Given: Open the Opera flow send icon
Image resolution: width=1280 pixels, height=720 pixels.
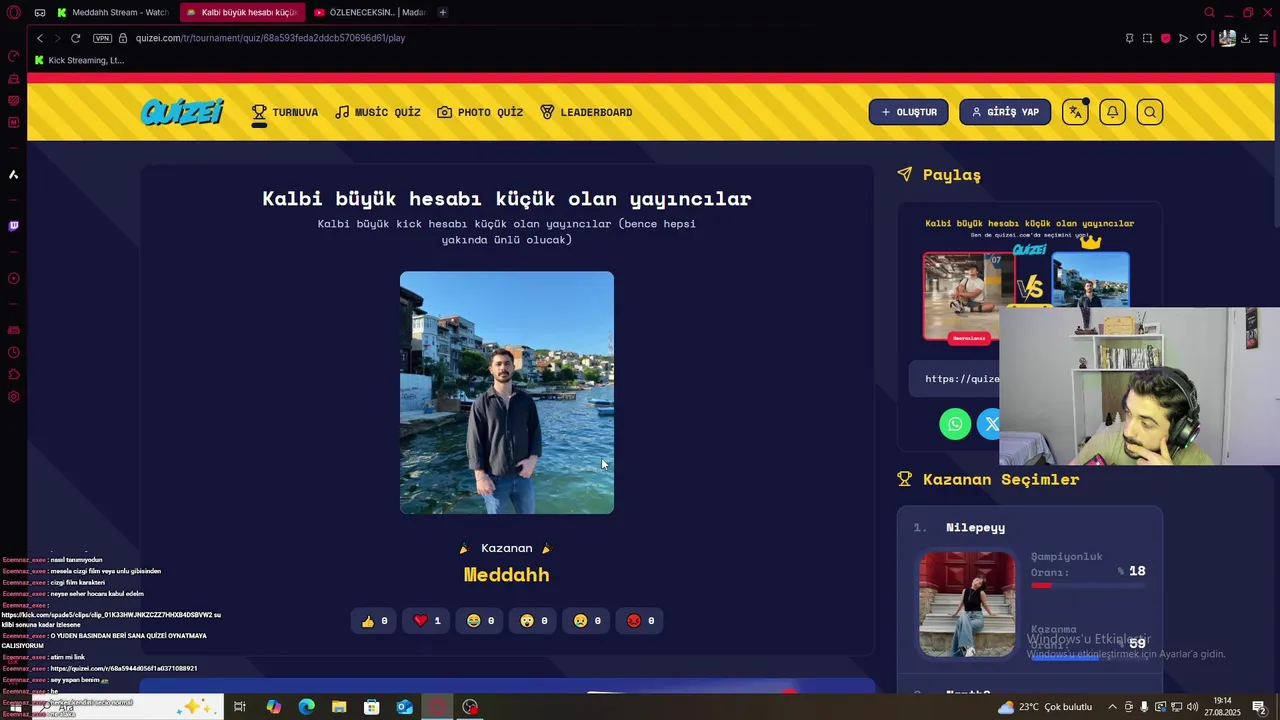Looking at the screenshot, I should (x=1183, y=38).
